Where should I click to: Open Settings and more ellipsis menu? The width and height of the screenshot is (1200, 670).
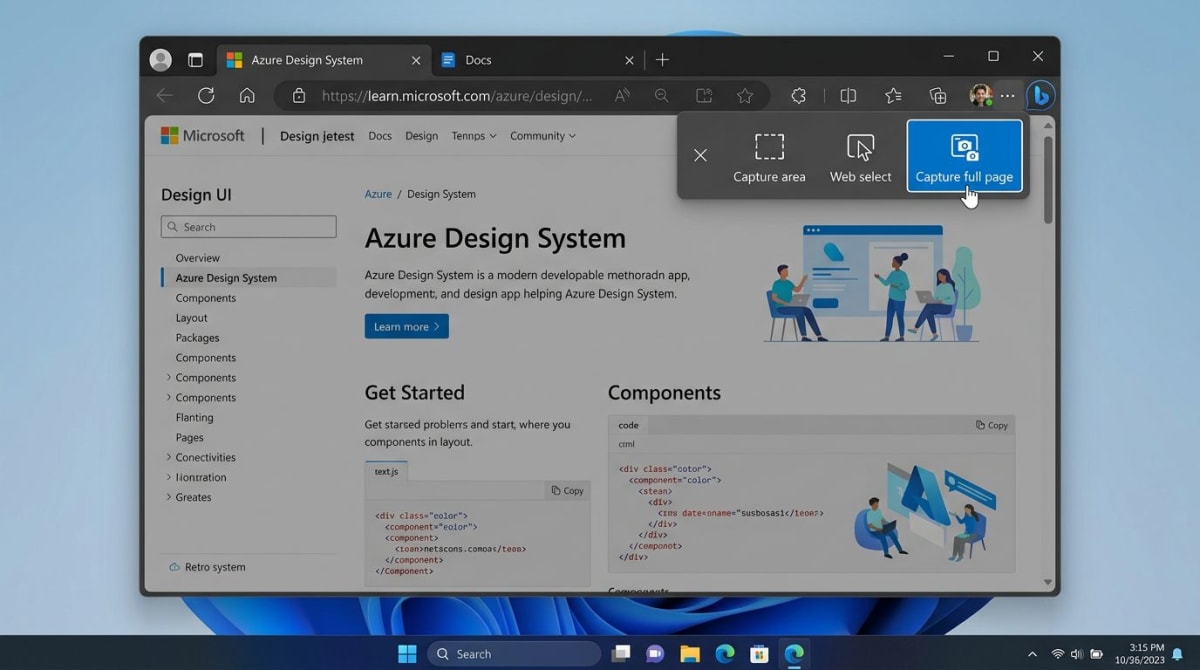click(x=1008, y=96)
